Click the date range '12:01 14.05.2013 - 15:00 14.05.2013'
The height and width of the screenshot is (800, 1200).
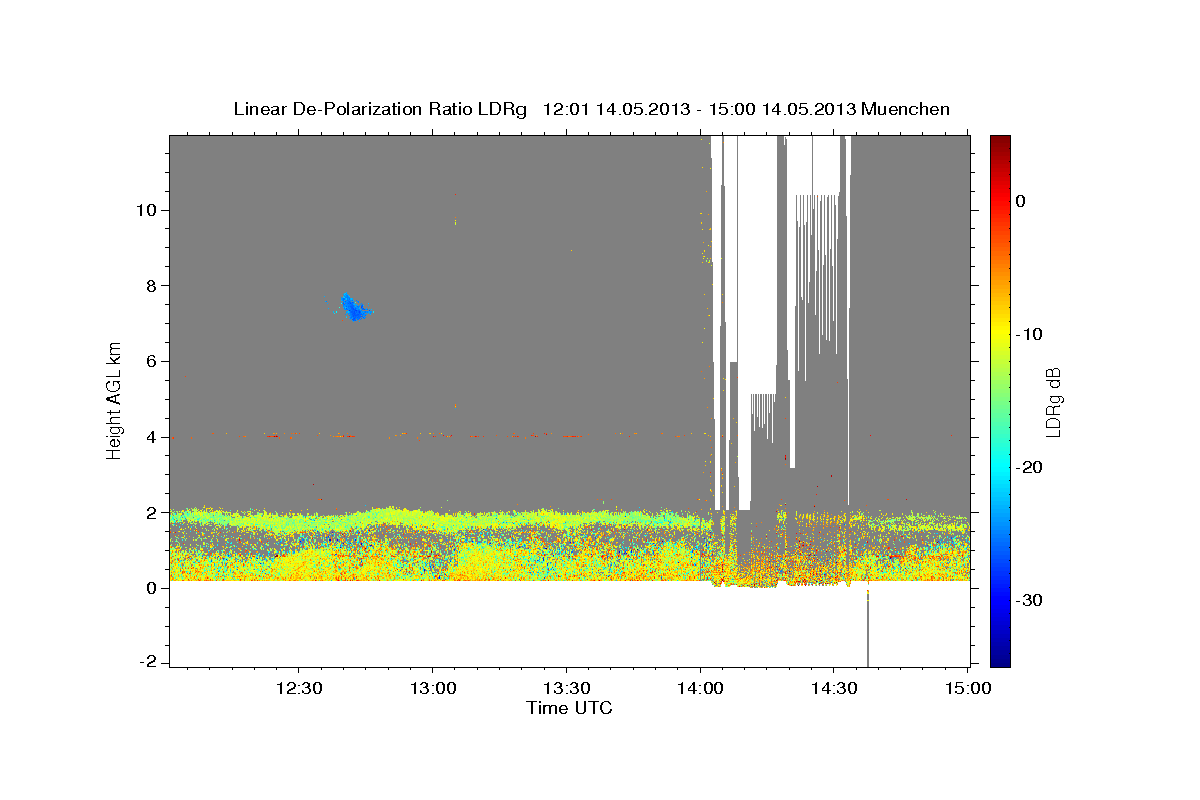coord(698,109)
